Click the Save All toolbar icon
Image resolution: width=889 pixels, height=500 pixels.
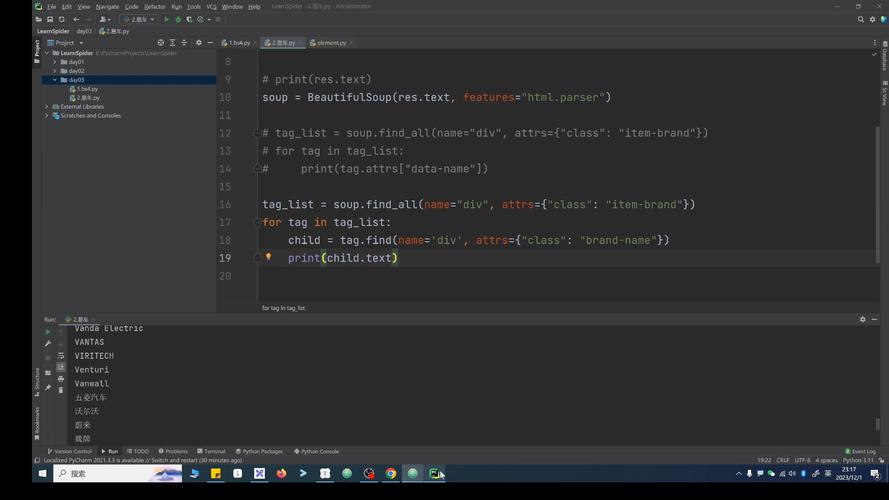(50, 19)
